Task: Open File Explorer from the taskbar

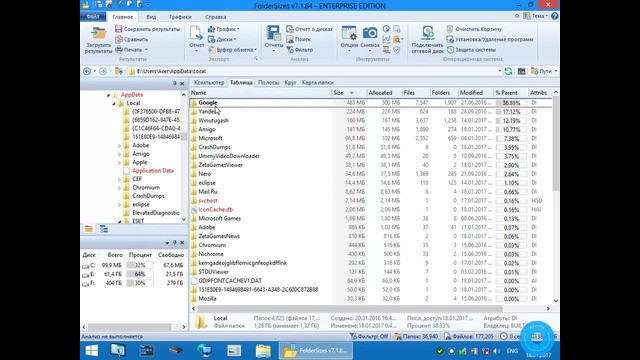Action: (263, 351)
